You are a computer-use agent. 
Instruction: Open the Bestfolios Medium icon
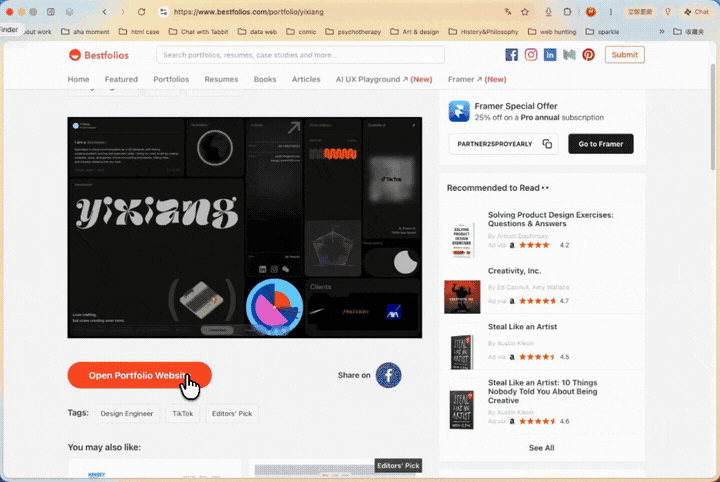pos(569,55)
